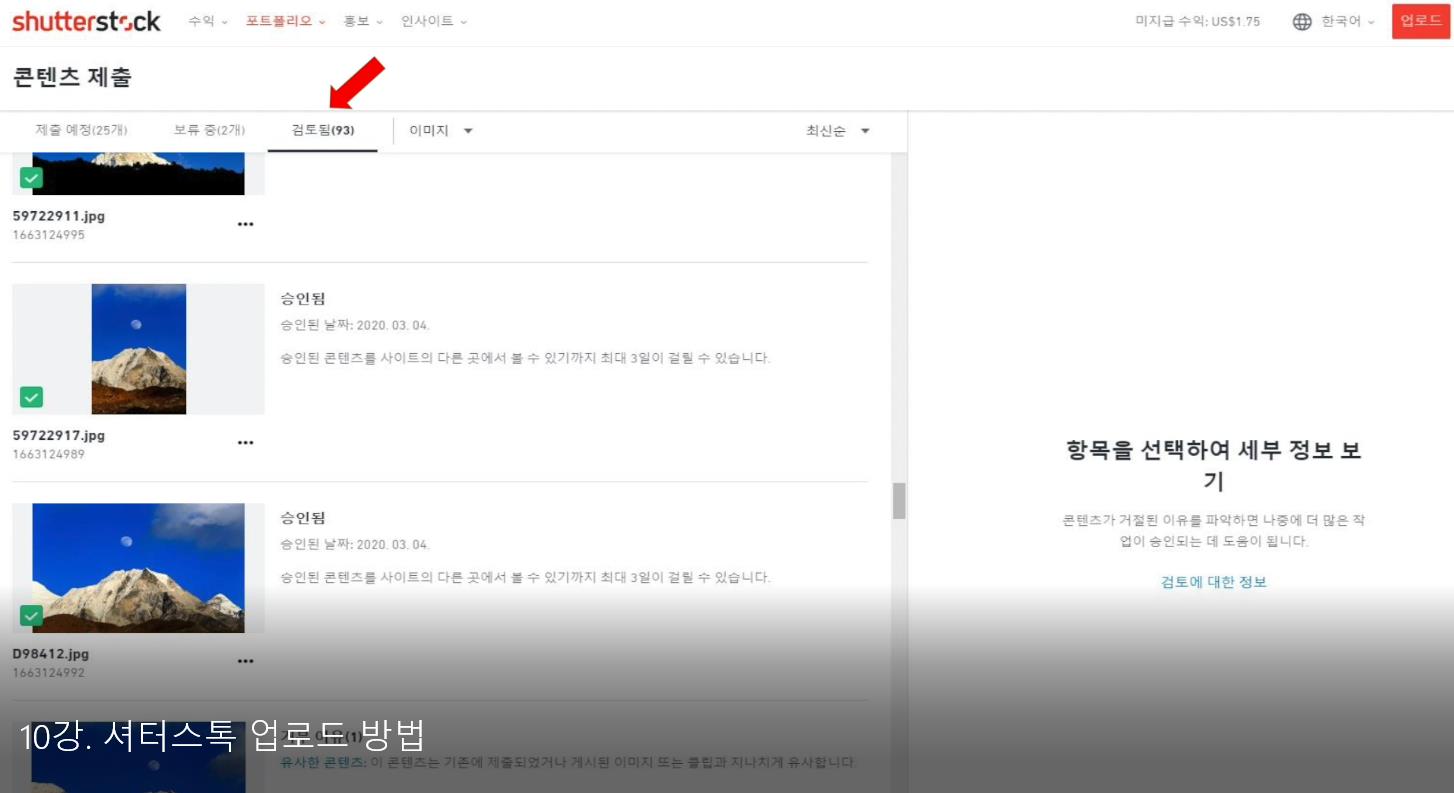Image resolution: width=1454 pixels, height=793 pixels.
Task: Toggle green checkmark on D98412.jpg thumbnail
Action: 32,615
